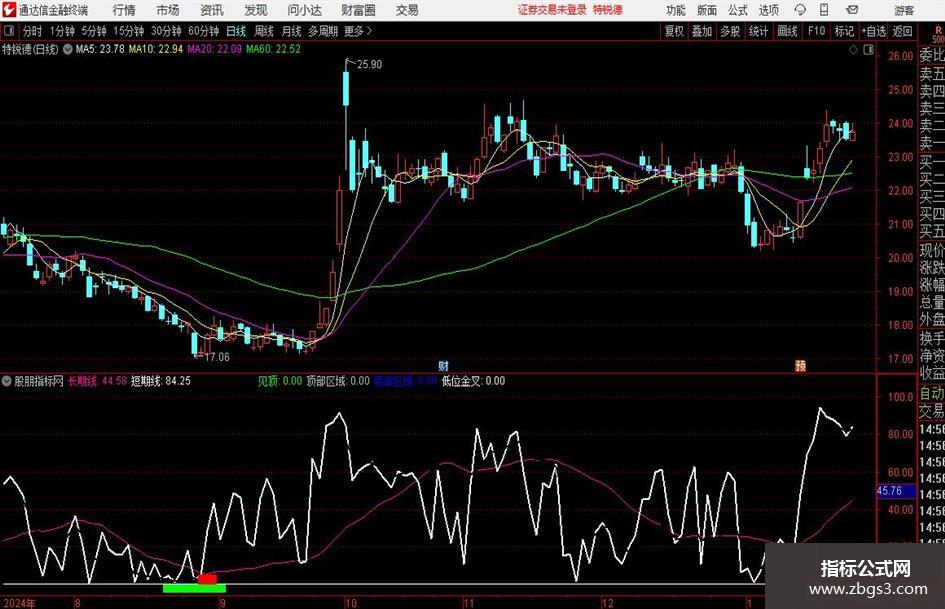This screenshot has height=609, width=945.
Task: Toggle the left sidebar panel icon
Action: click(x=9, y=30)
